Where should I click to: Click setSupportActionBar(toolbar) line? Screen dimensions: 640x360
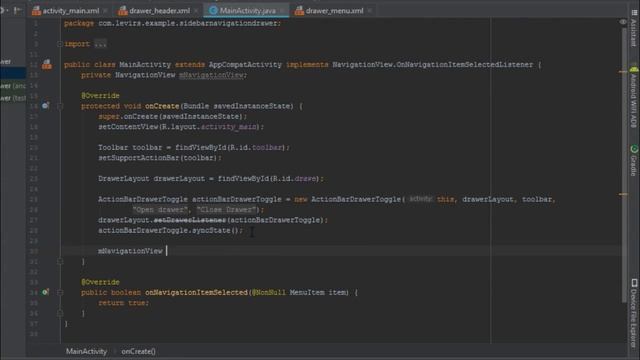pyautogui.click(x=160, y=158)
